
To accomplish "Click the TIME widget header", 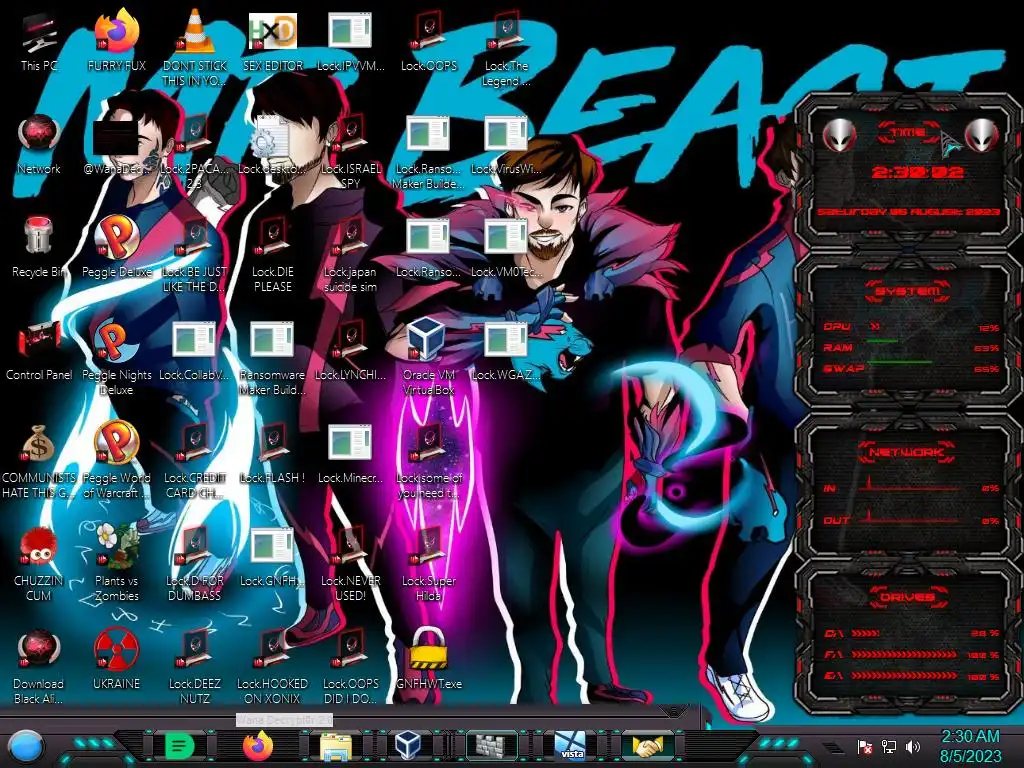I will pos(908,133).
